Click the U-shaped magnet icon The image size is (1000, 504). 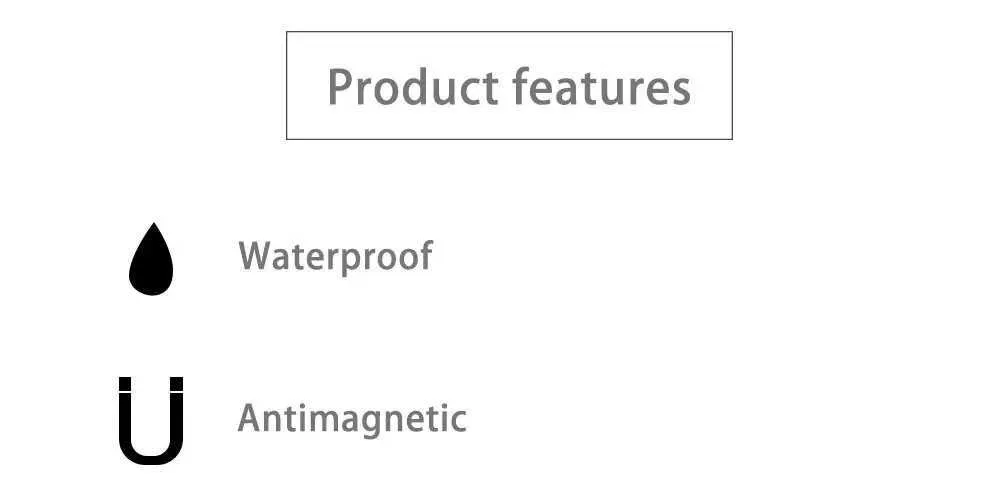[x=151, y=420]
